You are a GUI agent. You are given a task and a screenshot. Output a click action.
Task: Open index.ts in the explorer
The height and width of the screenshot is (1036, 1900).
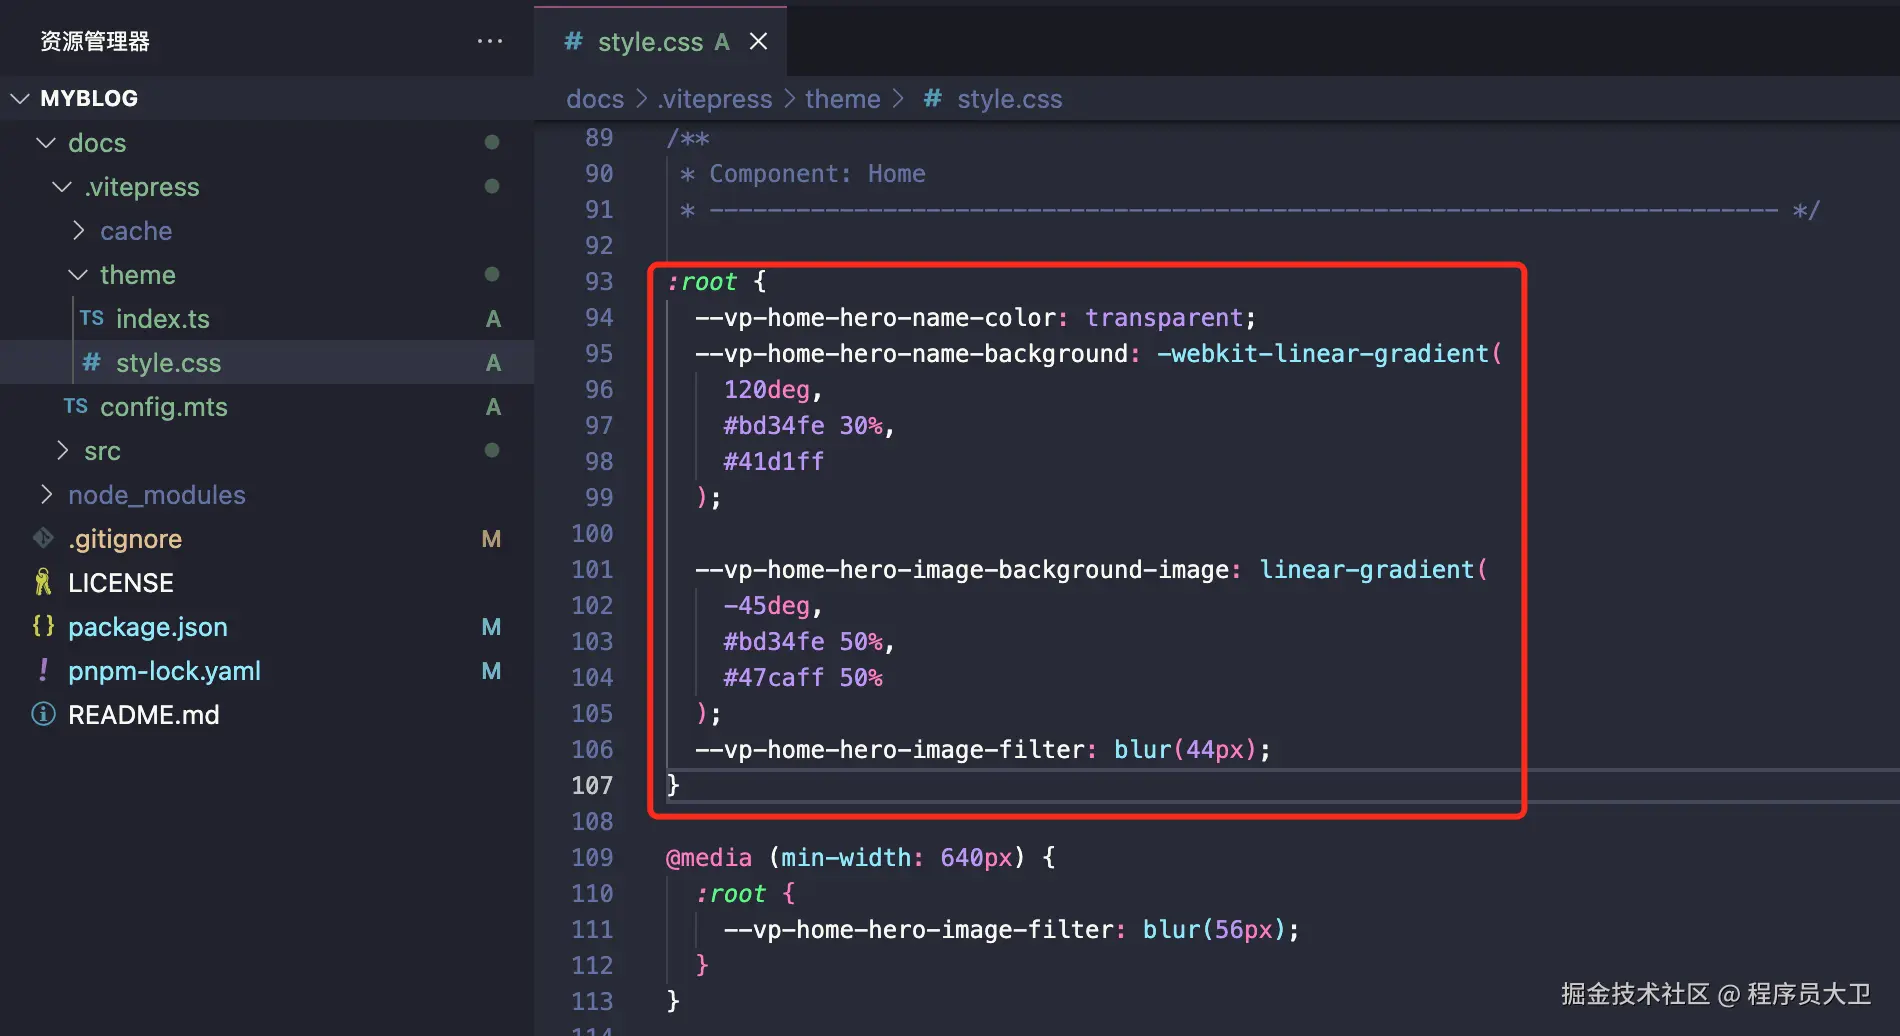pos(163,318)
